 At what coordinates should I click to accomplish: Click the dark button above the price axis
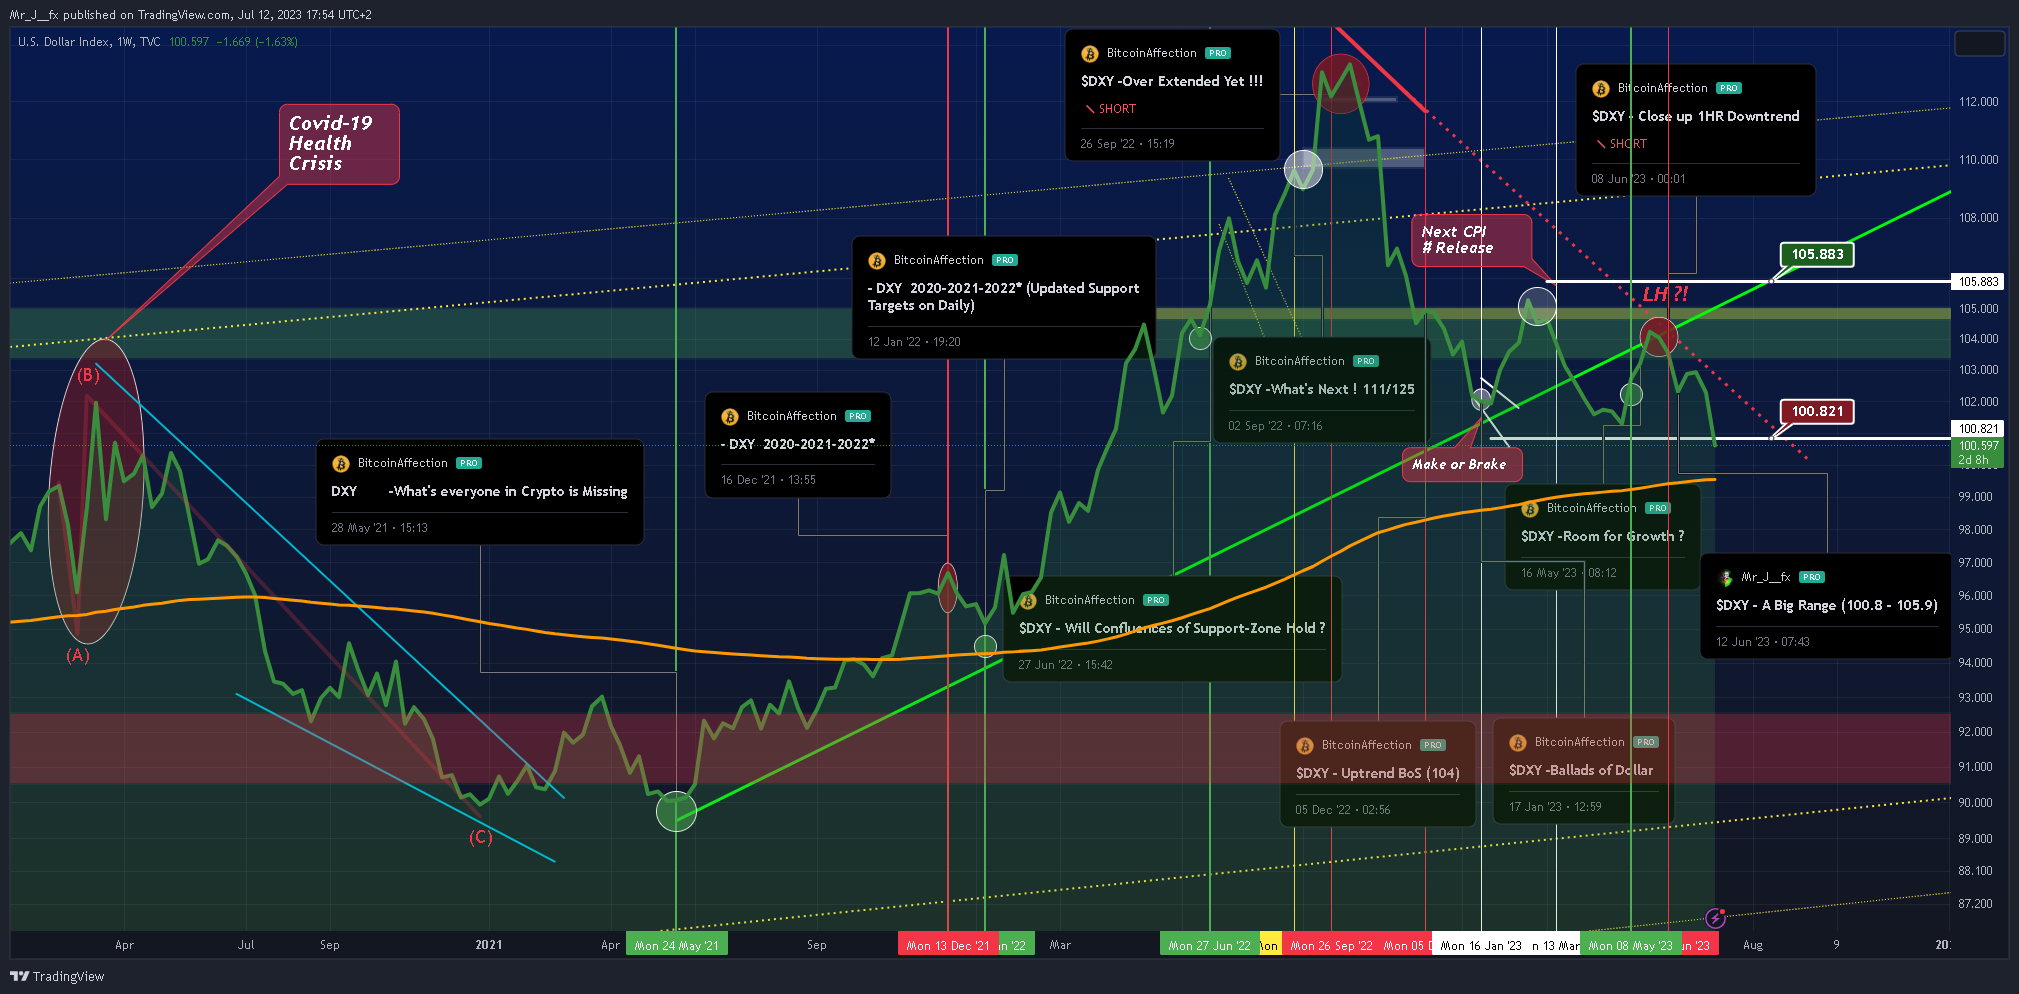tap(1979, 43)
